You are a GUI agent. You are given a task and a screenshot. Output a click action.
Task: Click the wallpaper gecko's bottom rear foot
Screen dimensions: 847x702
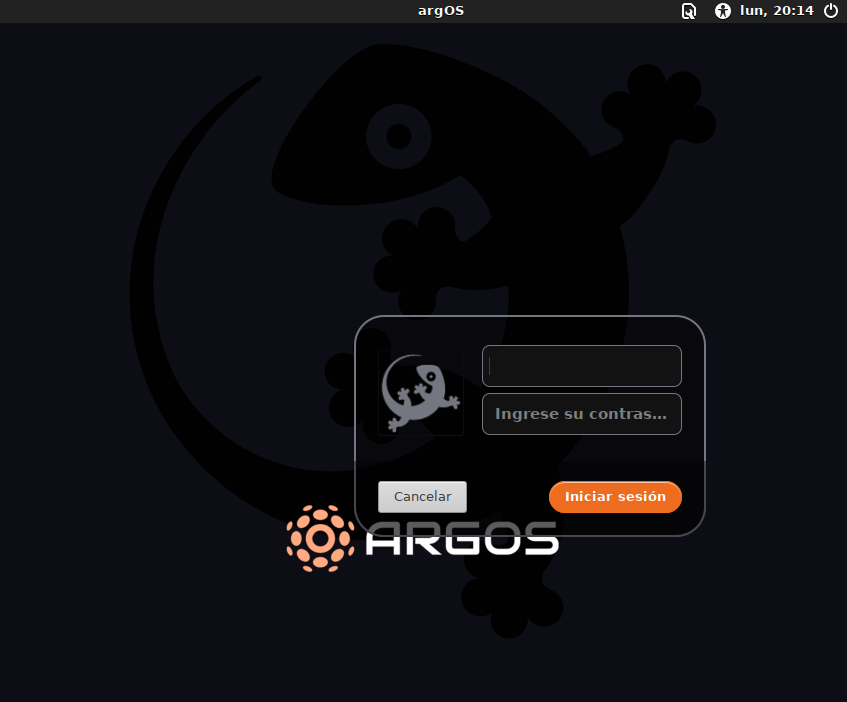pos(510,600)
